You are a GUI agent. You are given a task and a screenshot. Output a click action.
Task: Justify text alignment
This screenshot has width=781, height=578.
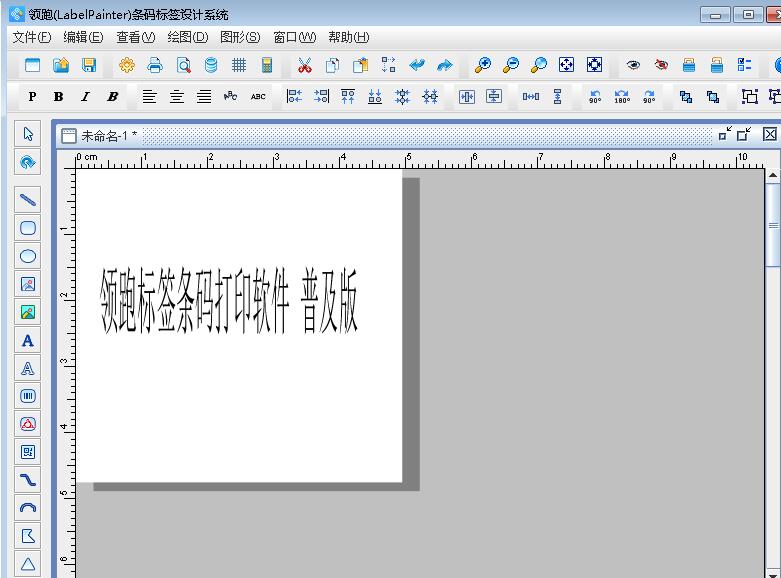tap(204, 97)
